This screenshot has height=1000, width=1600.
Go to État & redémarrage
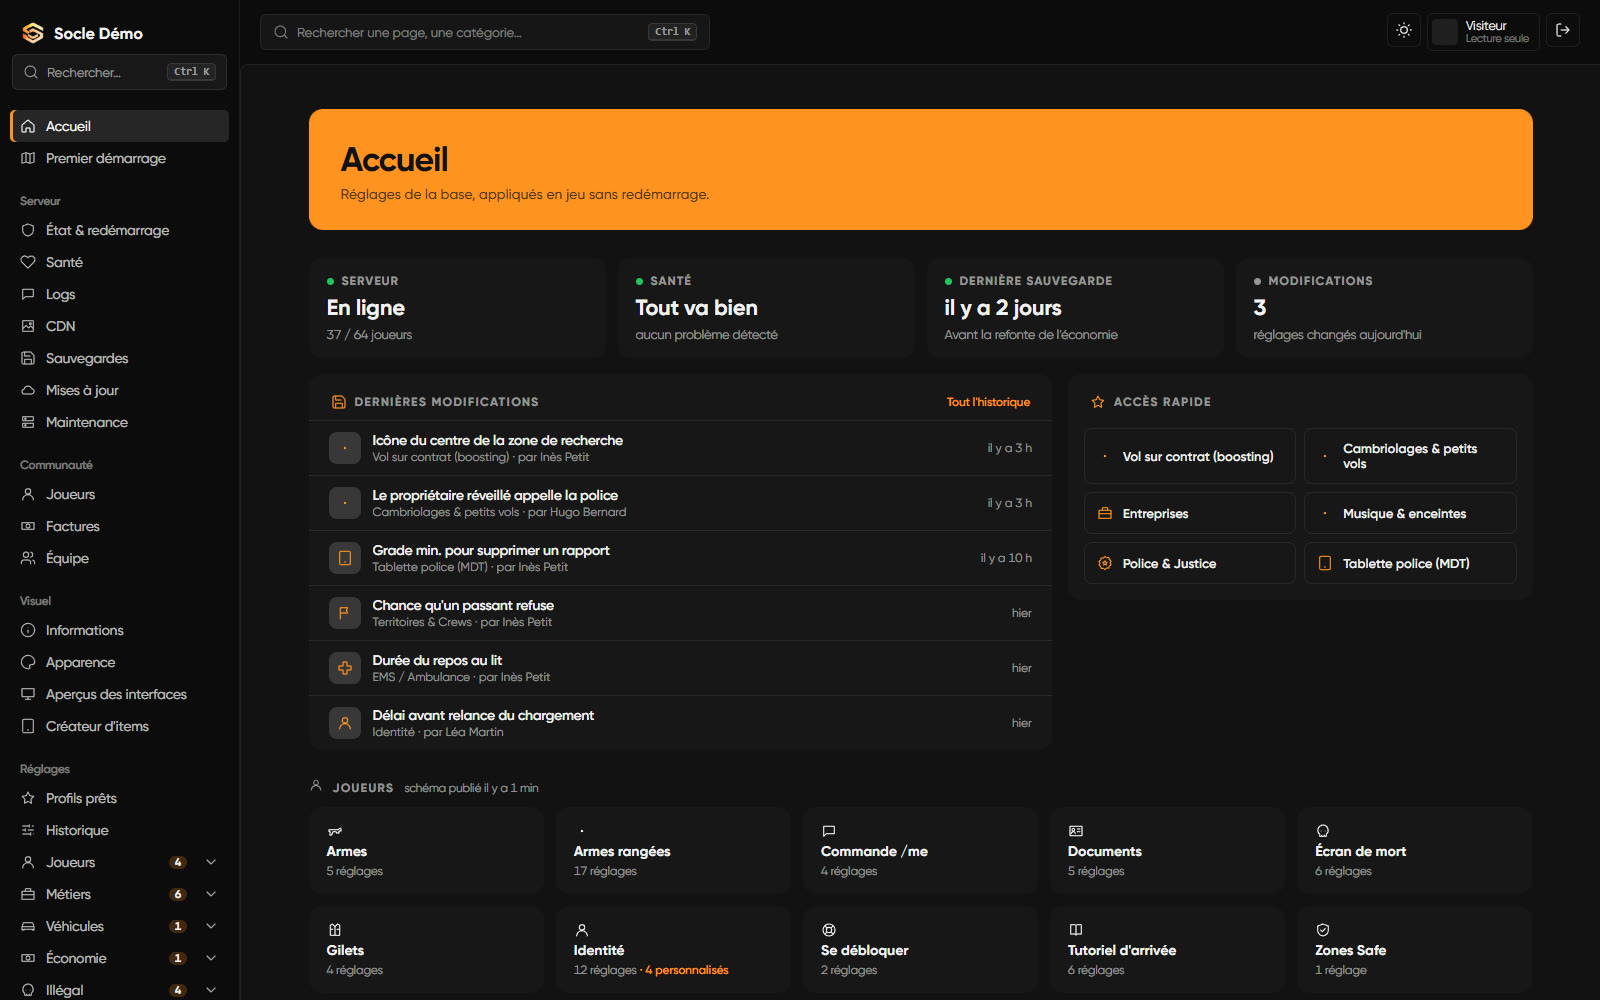coord(120,230)
